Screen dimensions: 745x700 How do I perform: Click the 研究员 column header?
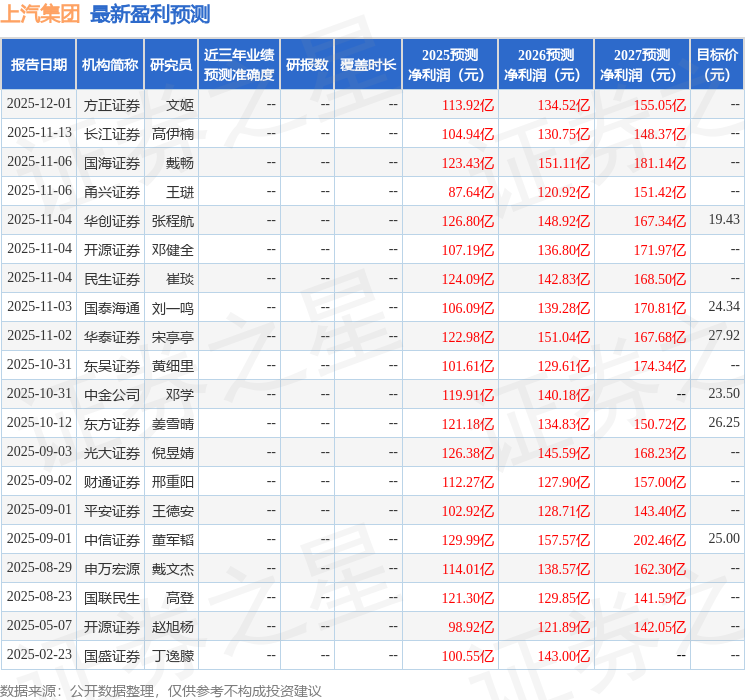click(171, 65)
